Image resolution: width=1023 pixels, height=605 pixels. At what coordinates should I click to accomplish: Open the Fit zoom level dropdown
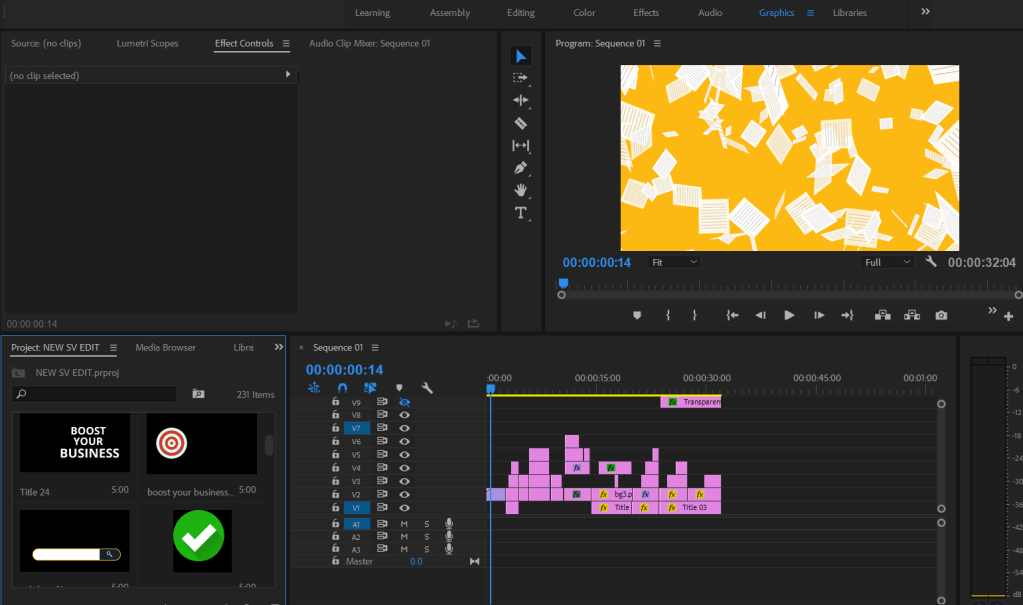pos(674,262)
